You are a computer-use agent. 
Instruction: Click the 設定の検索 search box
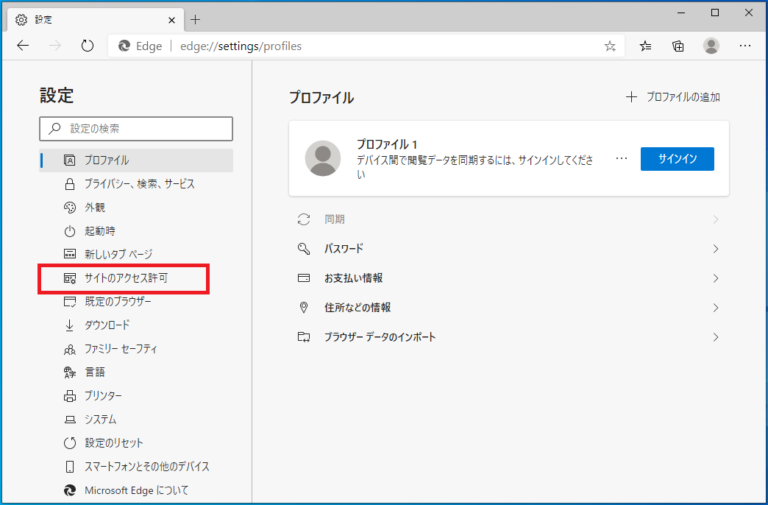pos(136,128)
